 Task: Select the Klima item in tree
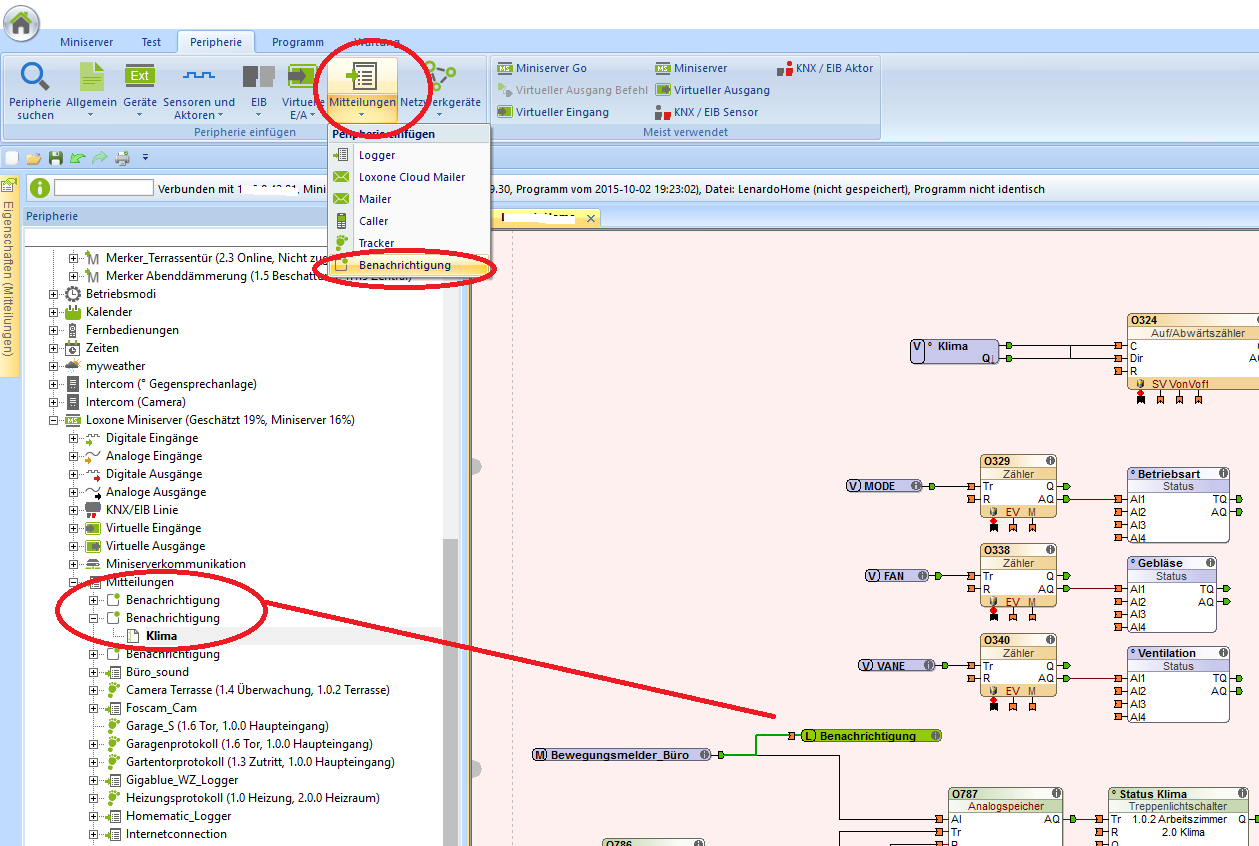(x=161, y=636)
